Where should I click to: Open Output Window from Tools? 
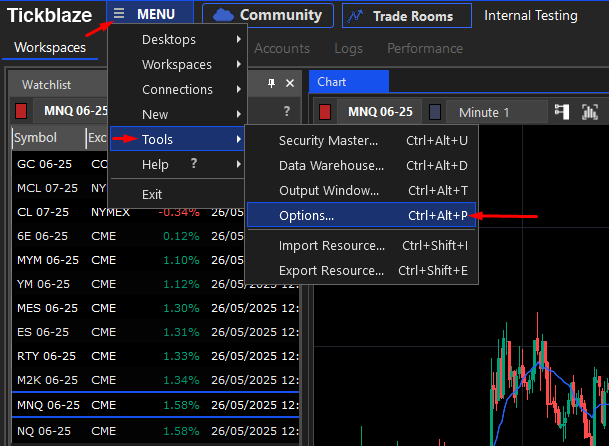coord(361,190)
